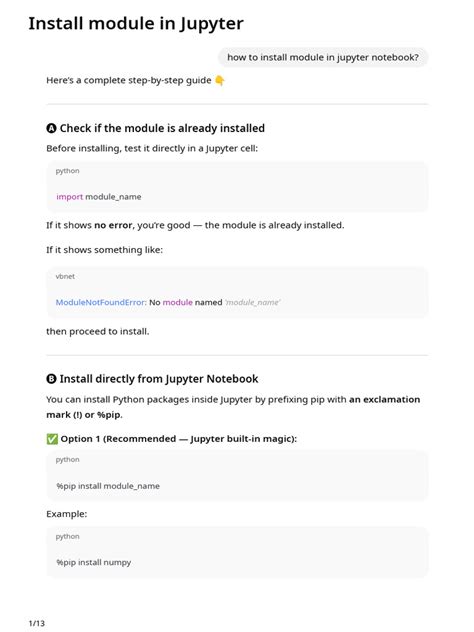Click the 'then proceed to install.' text
This screenshot has height=632, width=474.
click(x=98, y=332)
